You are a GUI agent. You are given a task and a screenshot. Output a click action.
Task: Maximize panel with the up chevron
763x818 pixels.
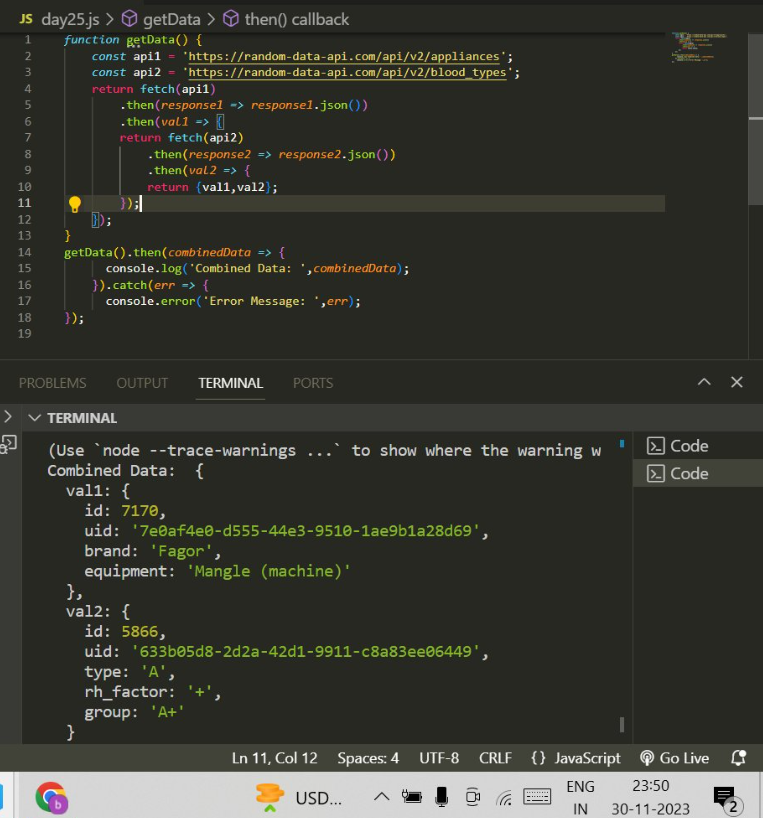[x=704, y=382]
